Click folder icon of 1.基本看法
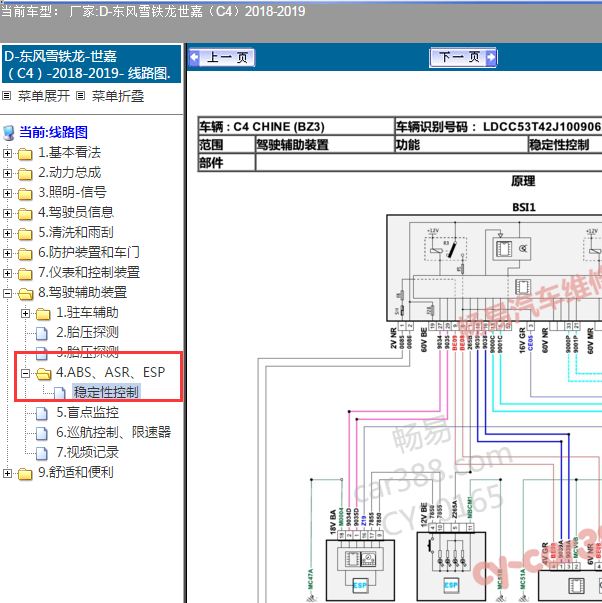The width and height of the screenshot is (602, 603). (25, 154)
